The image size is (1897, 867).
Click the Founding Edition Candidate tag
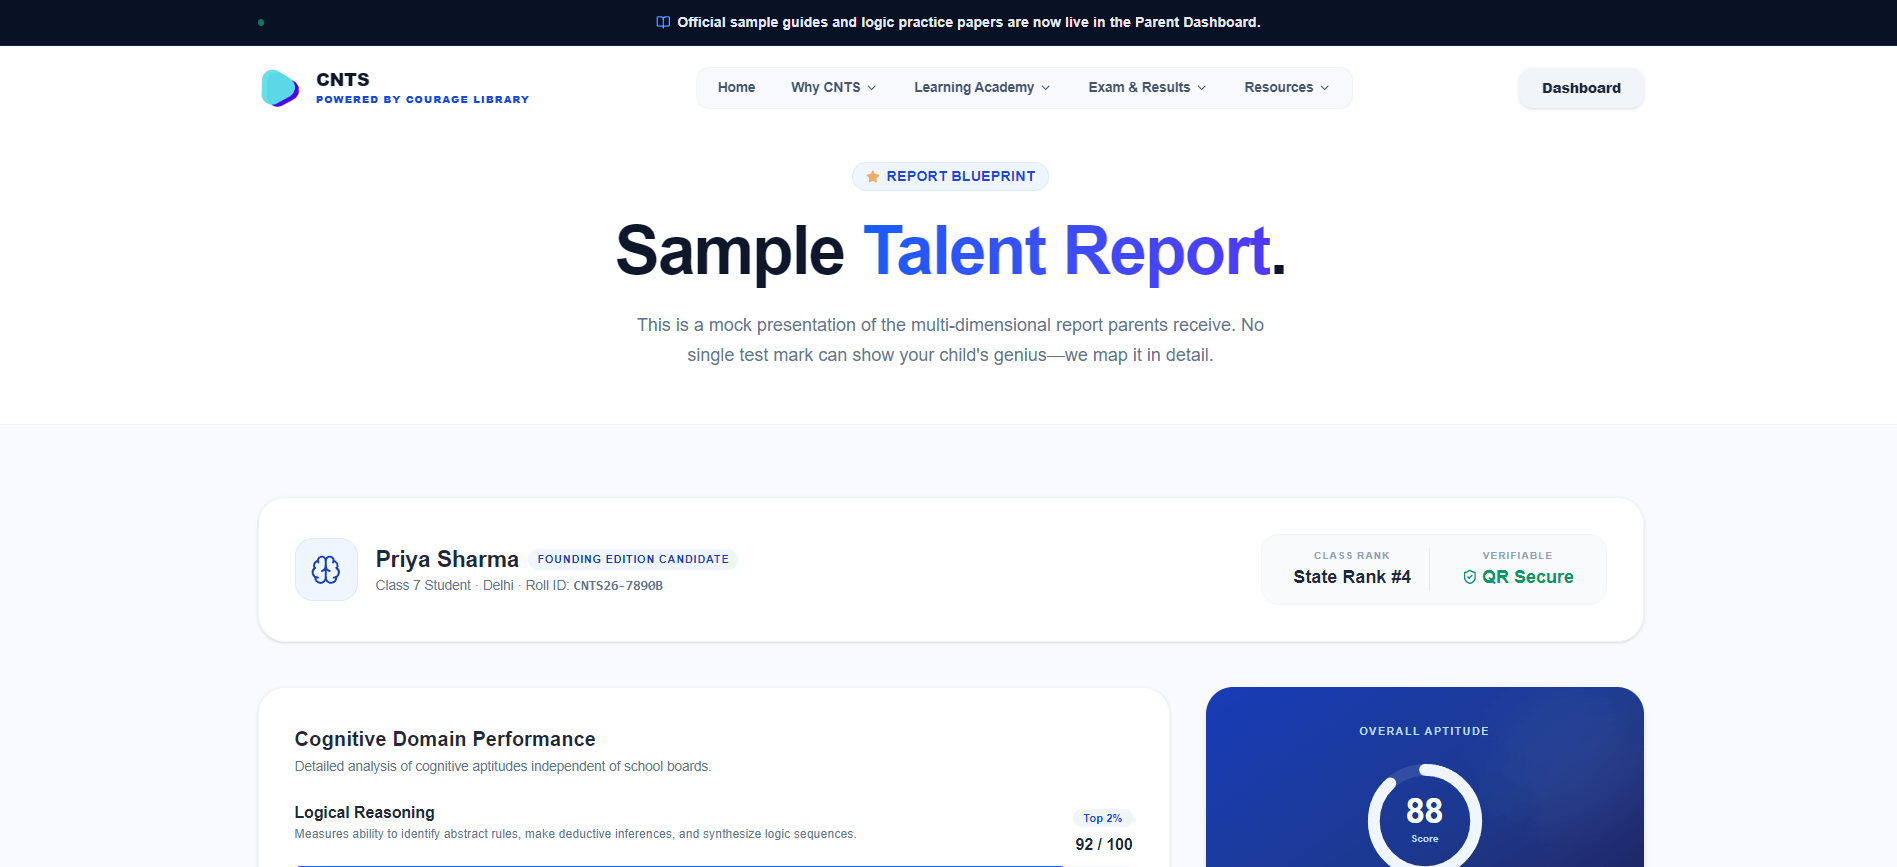pos(633,559)
